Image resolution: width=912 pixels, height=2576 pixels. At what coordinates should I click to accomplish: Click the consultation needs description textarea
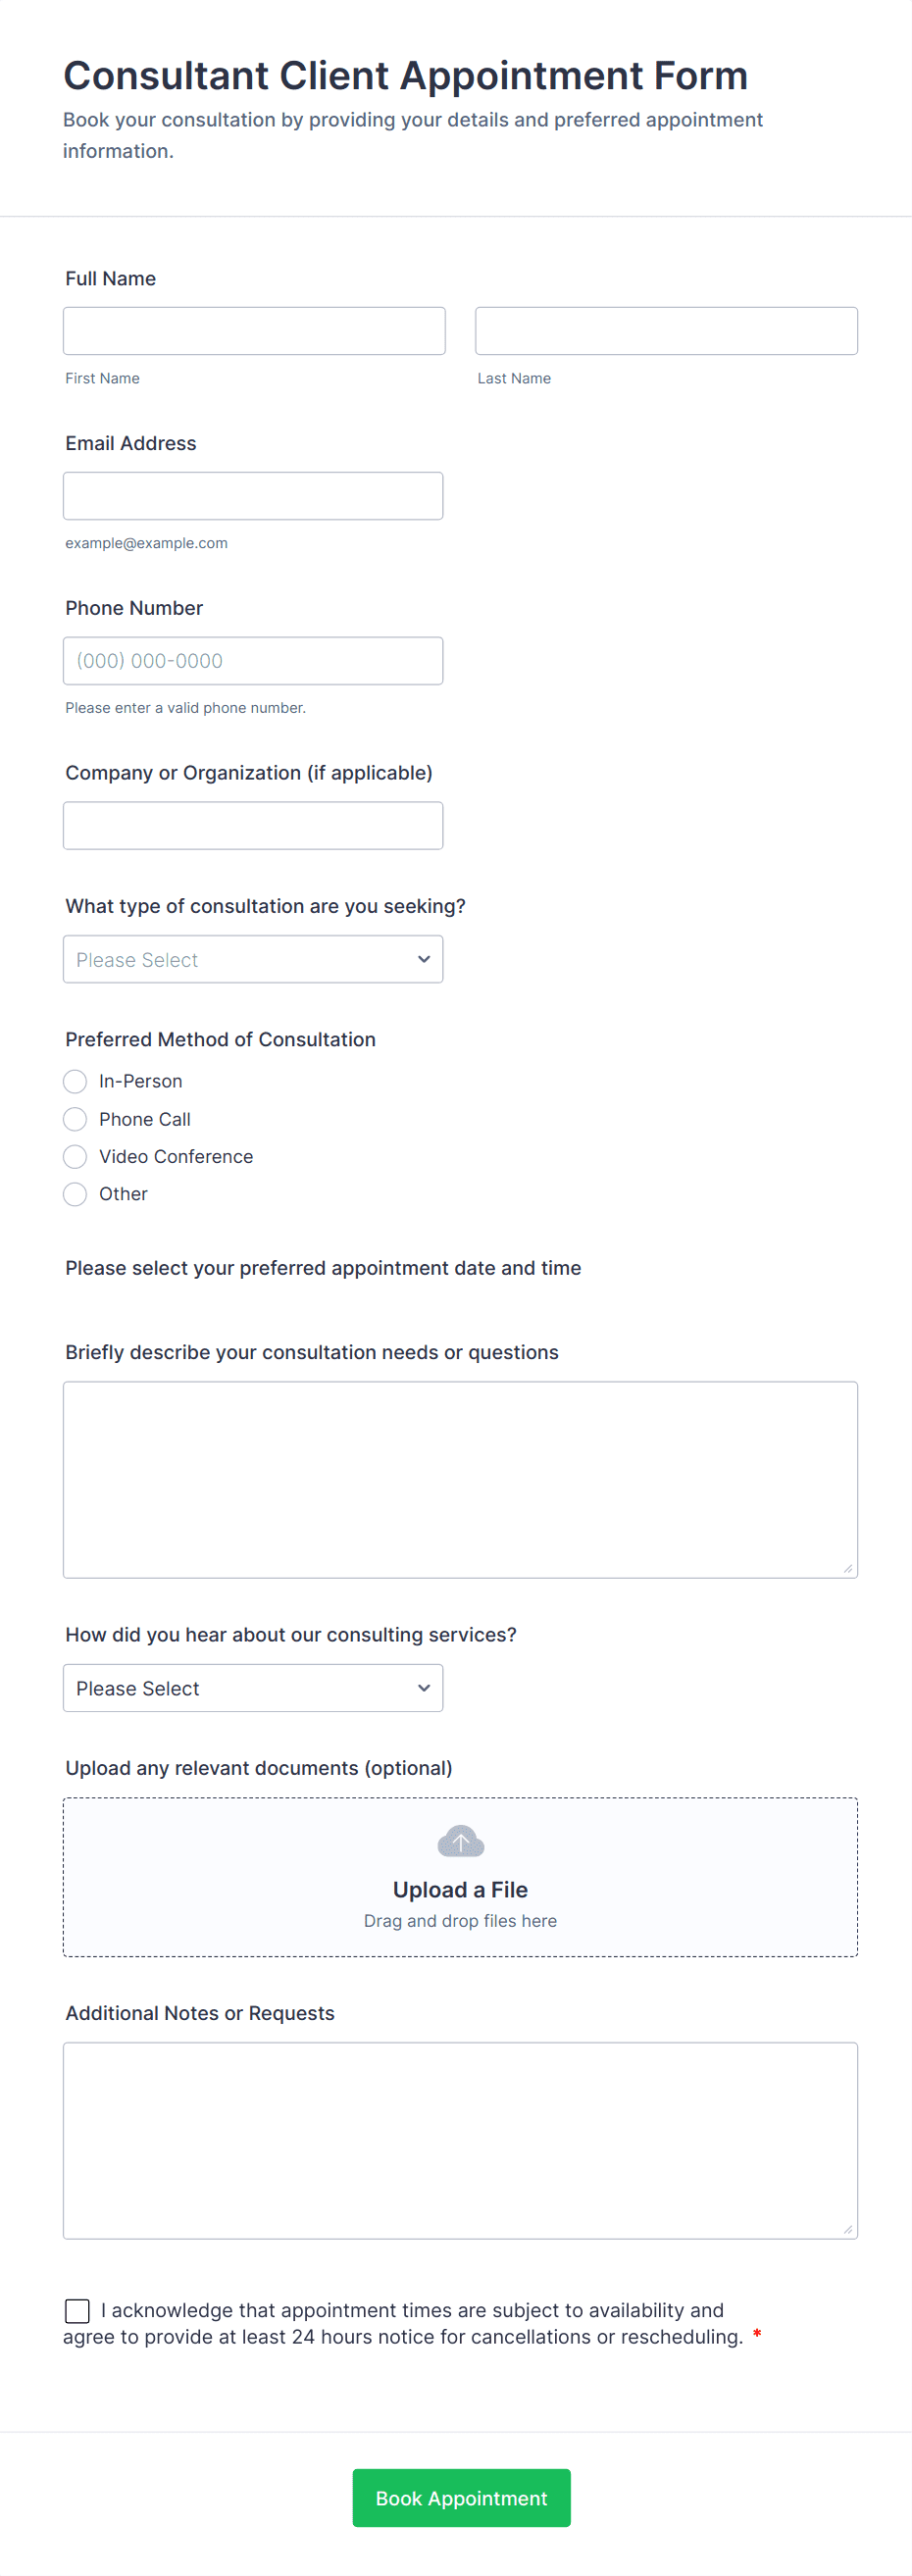[460, 1479]
